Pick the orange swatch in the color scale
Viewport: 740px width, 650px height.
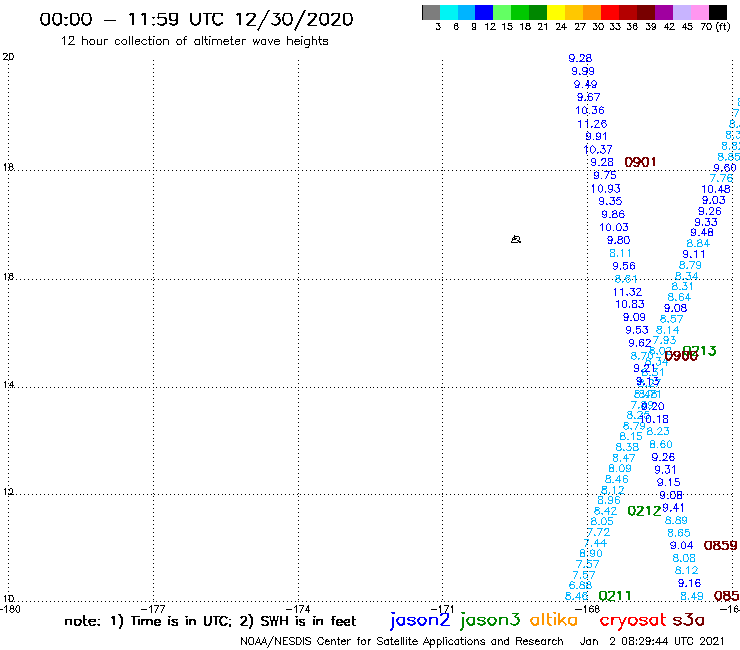click(x=592, y=12)
